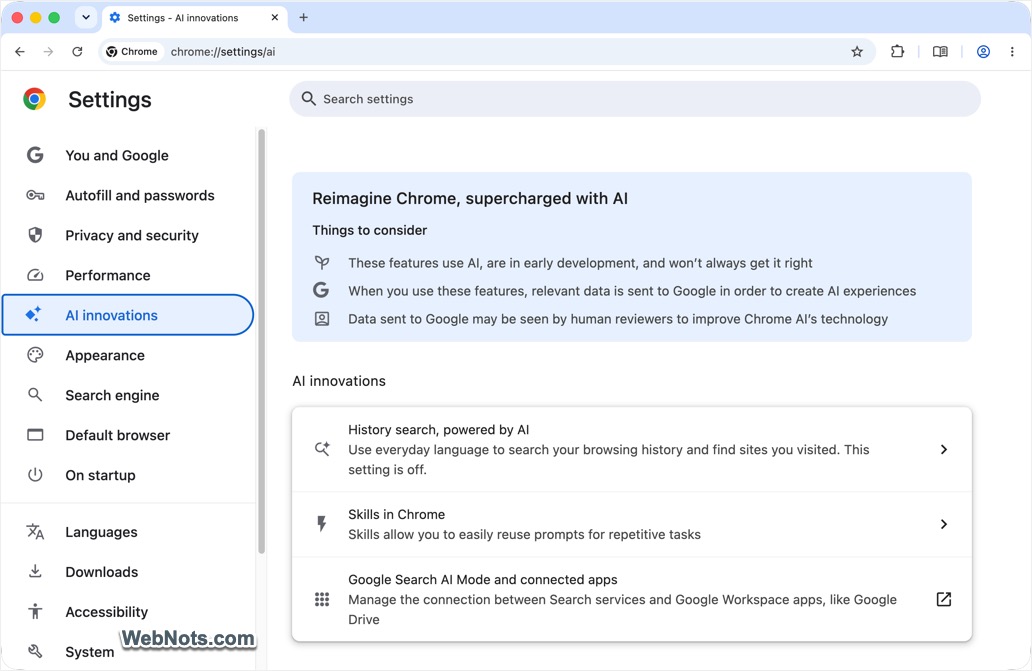
Task: Close the Settings - AI innovations tab
Action: click(274, 18)
